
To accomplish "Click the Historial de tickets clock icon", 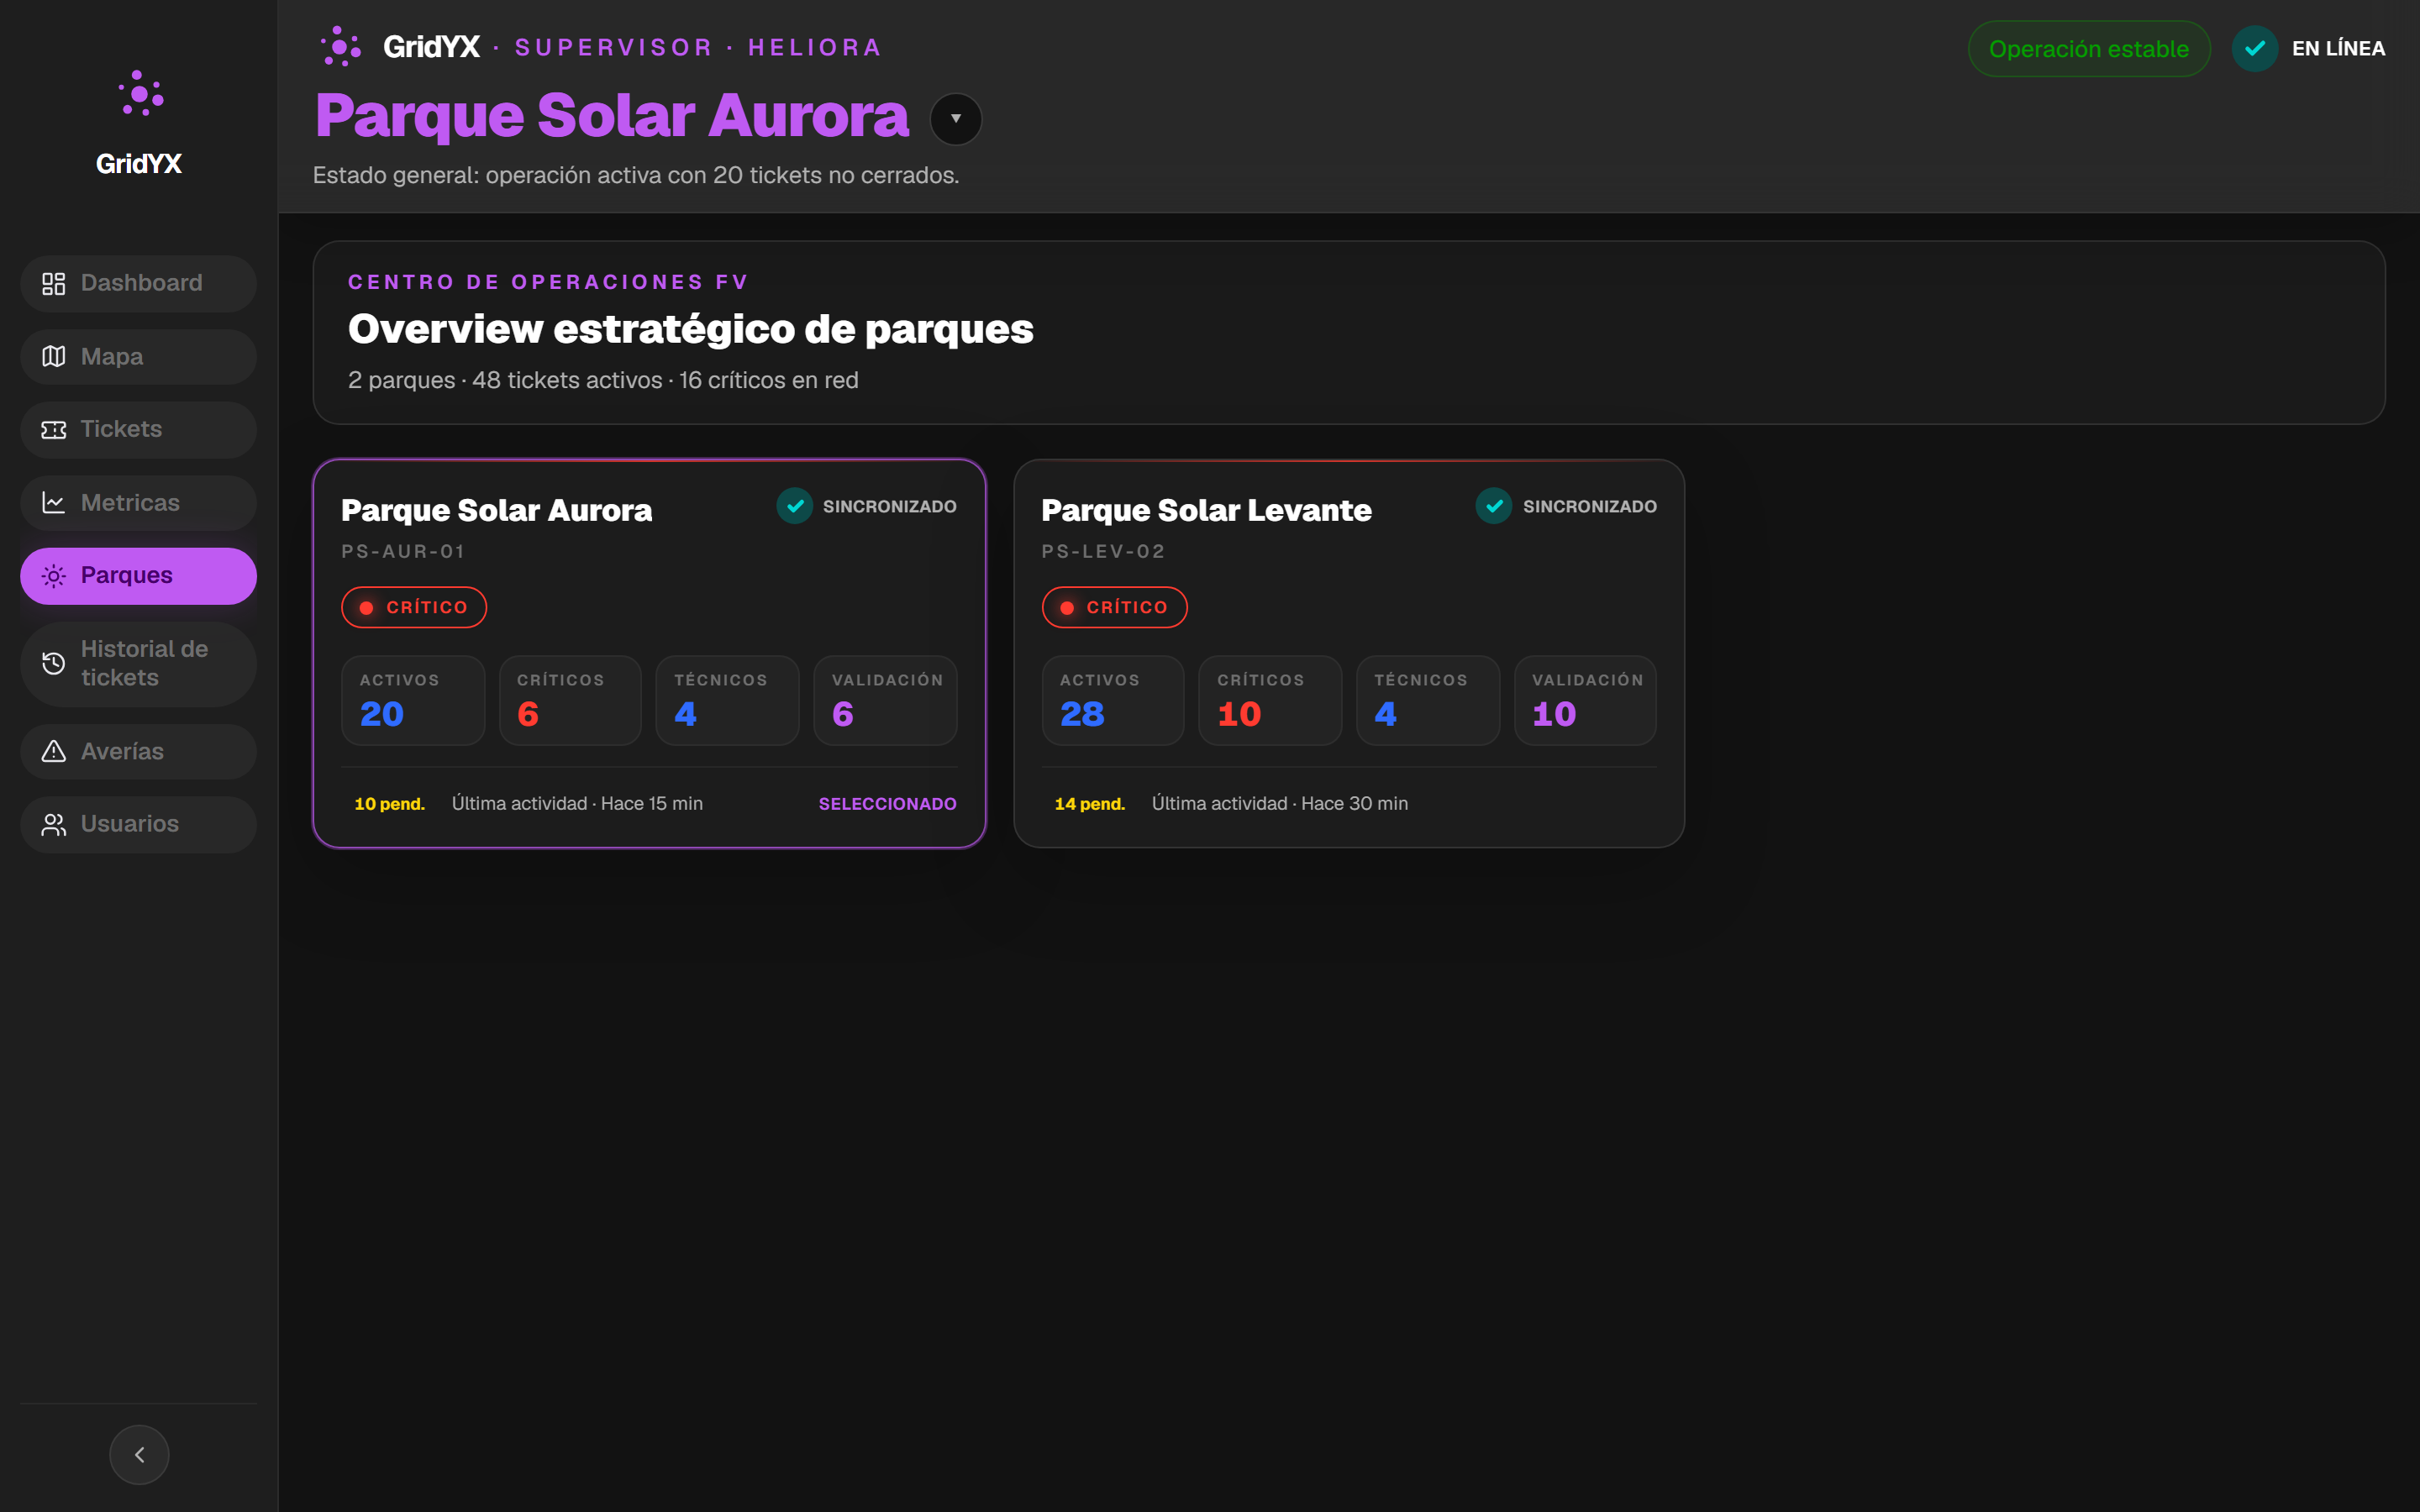I will pyautogui.click(x=54, y=663).
